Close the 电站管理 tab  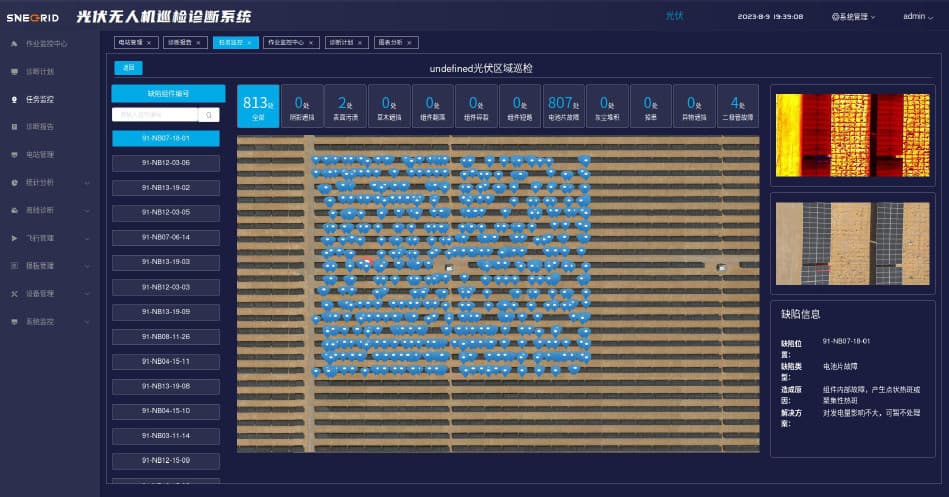(x=152, y=43)
